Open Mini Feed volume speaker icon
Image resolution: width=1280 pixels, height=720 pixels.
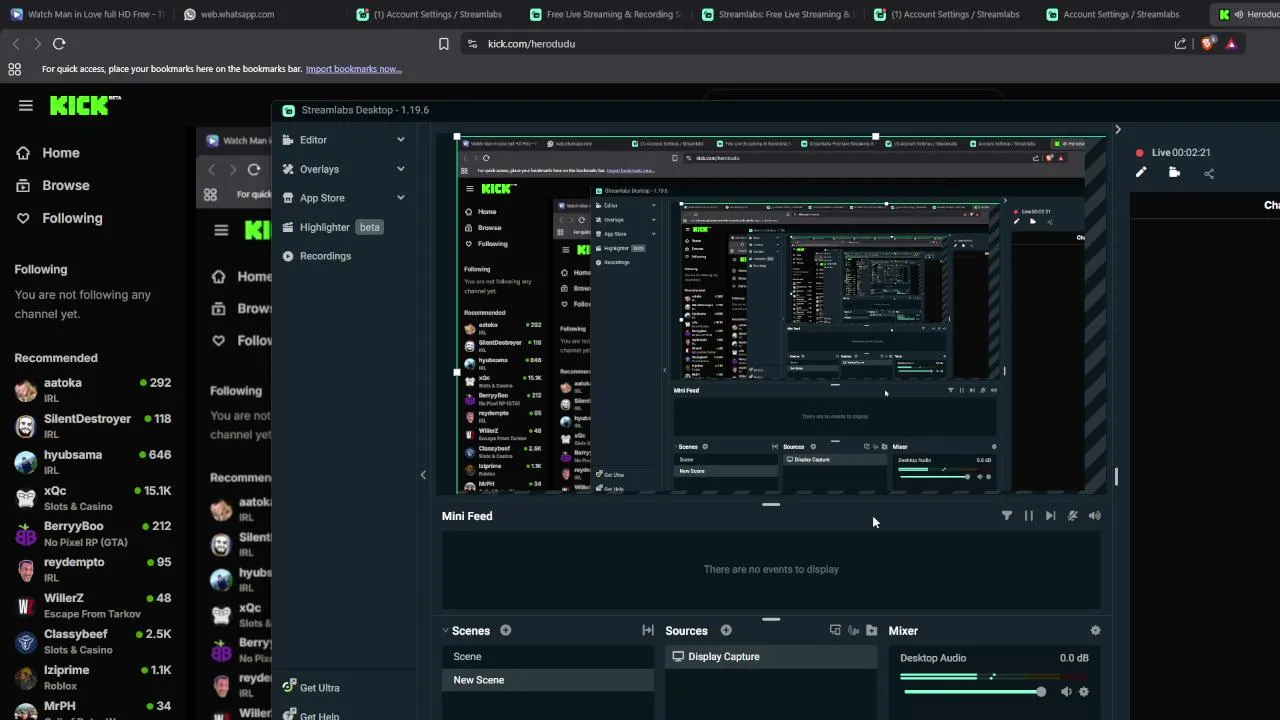pyautogui.click(x=1095, y=516)
